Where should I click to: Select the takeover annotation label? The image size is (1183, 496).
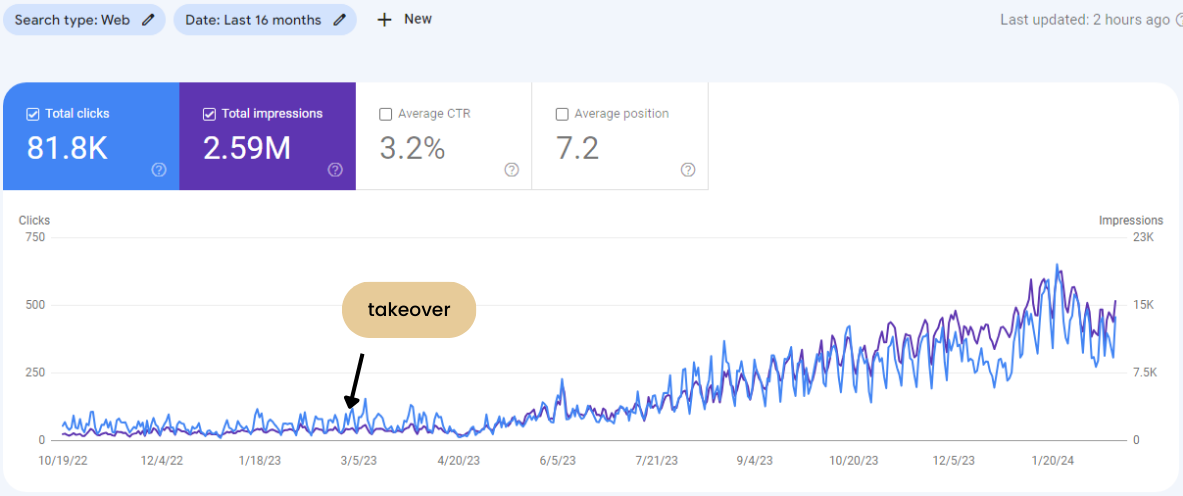[409, 310]
